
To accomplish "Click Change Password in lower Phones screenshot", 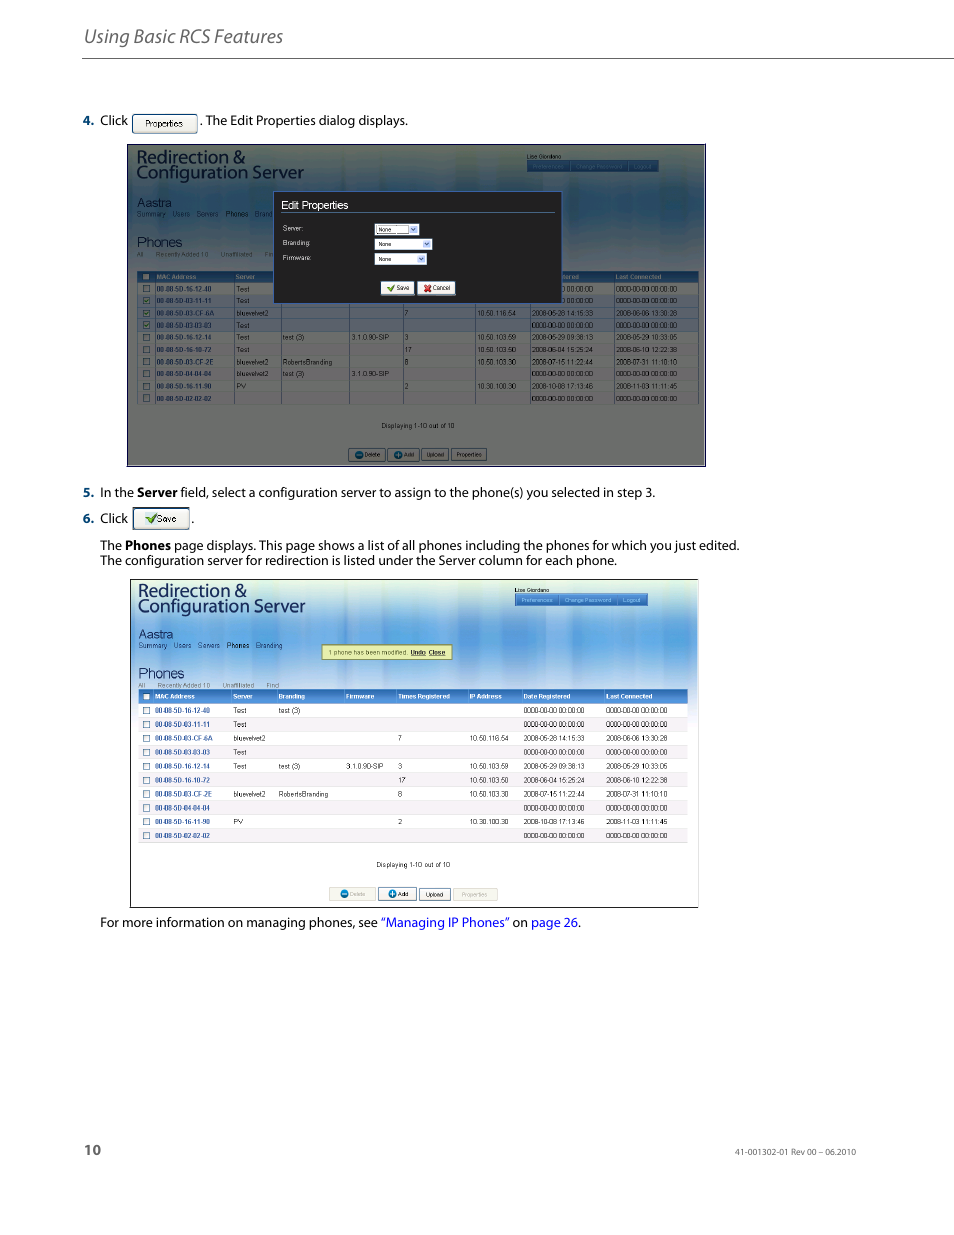I will pos(588,600).
